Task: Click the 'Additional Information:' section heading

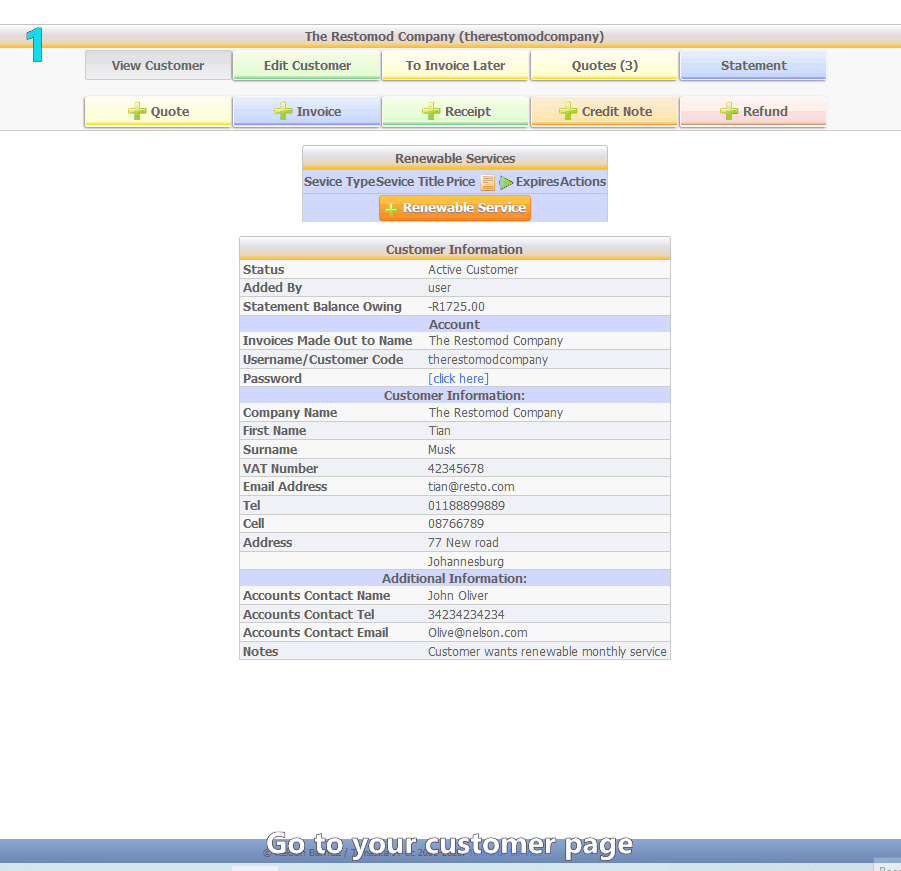Action: [x=454, y=579]
